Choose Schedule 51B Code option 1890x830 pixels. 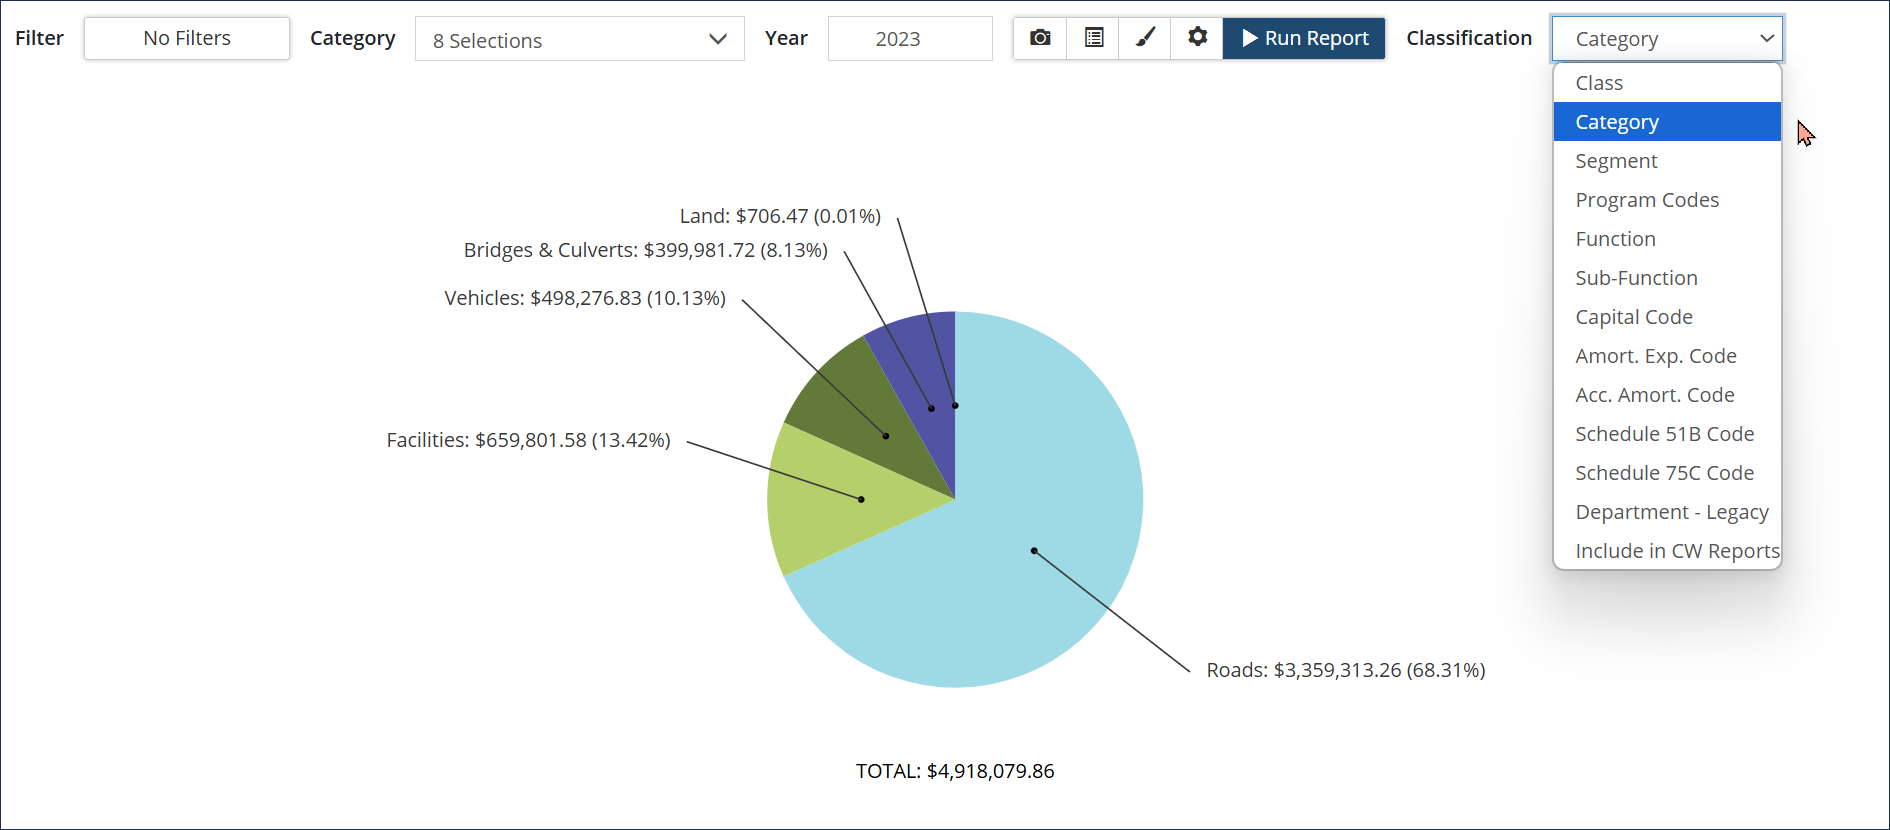1664,434
